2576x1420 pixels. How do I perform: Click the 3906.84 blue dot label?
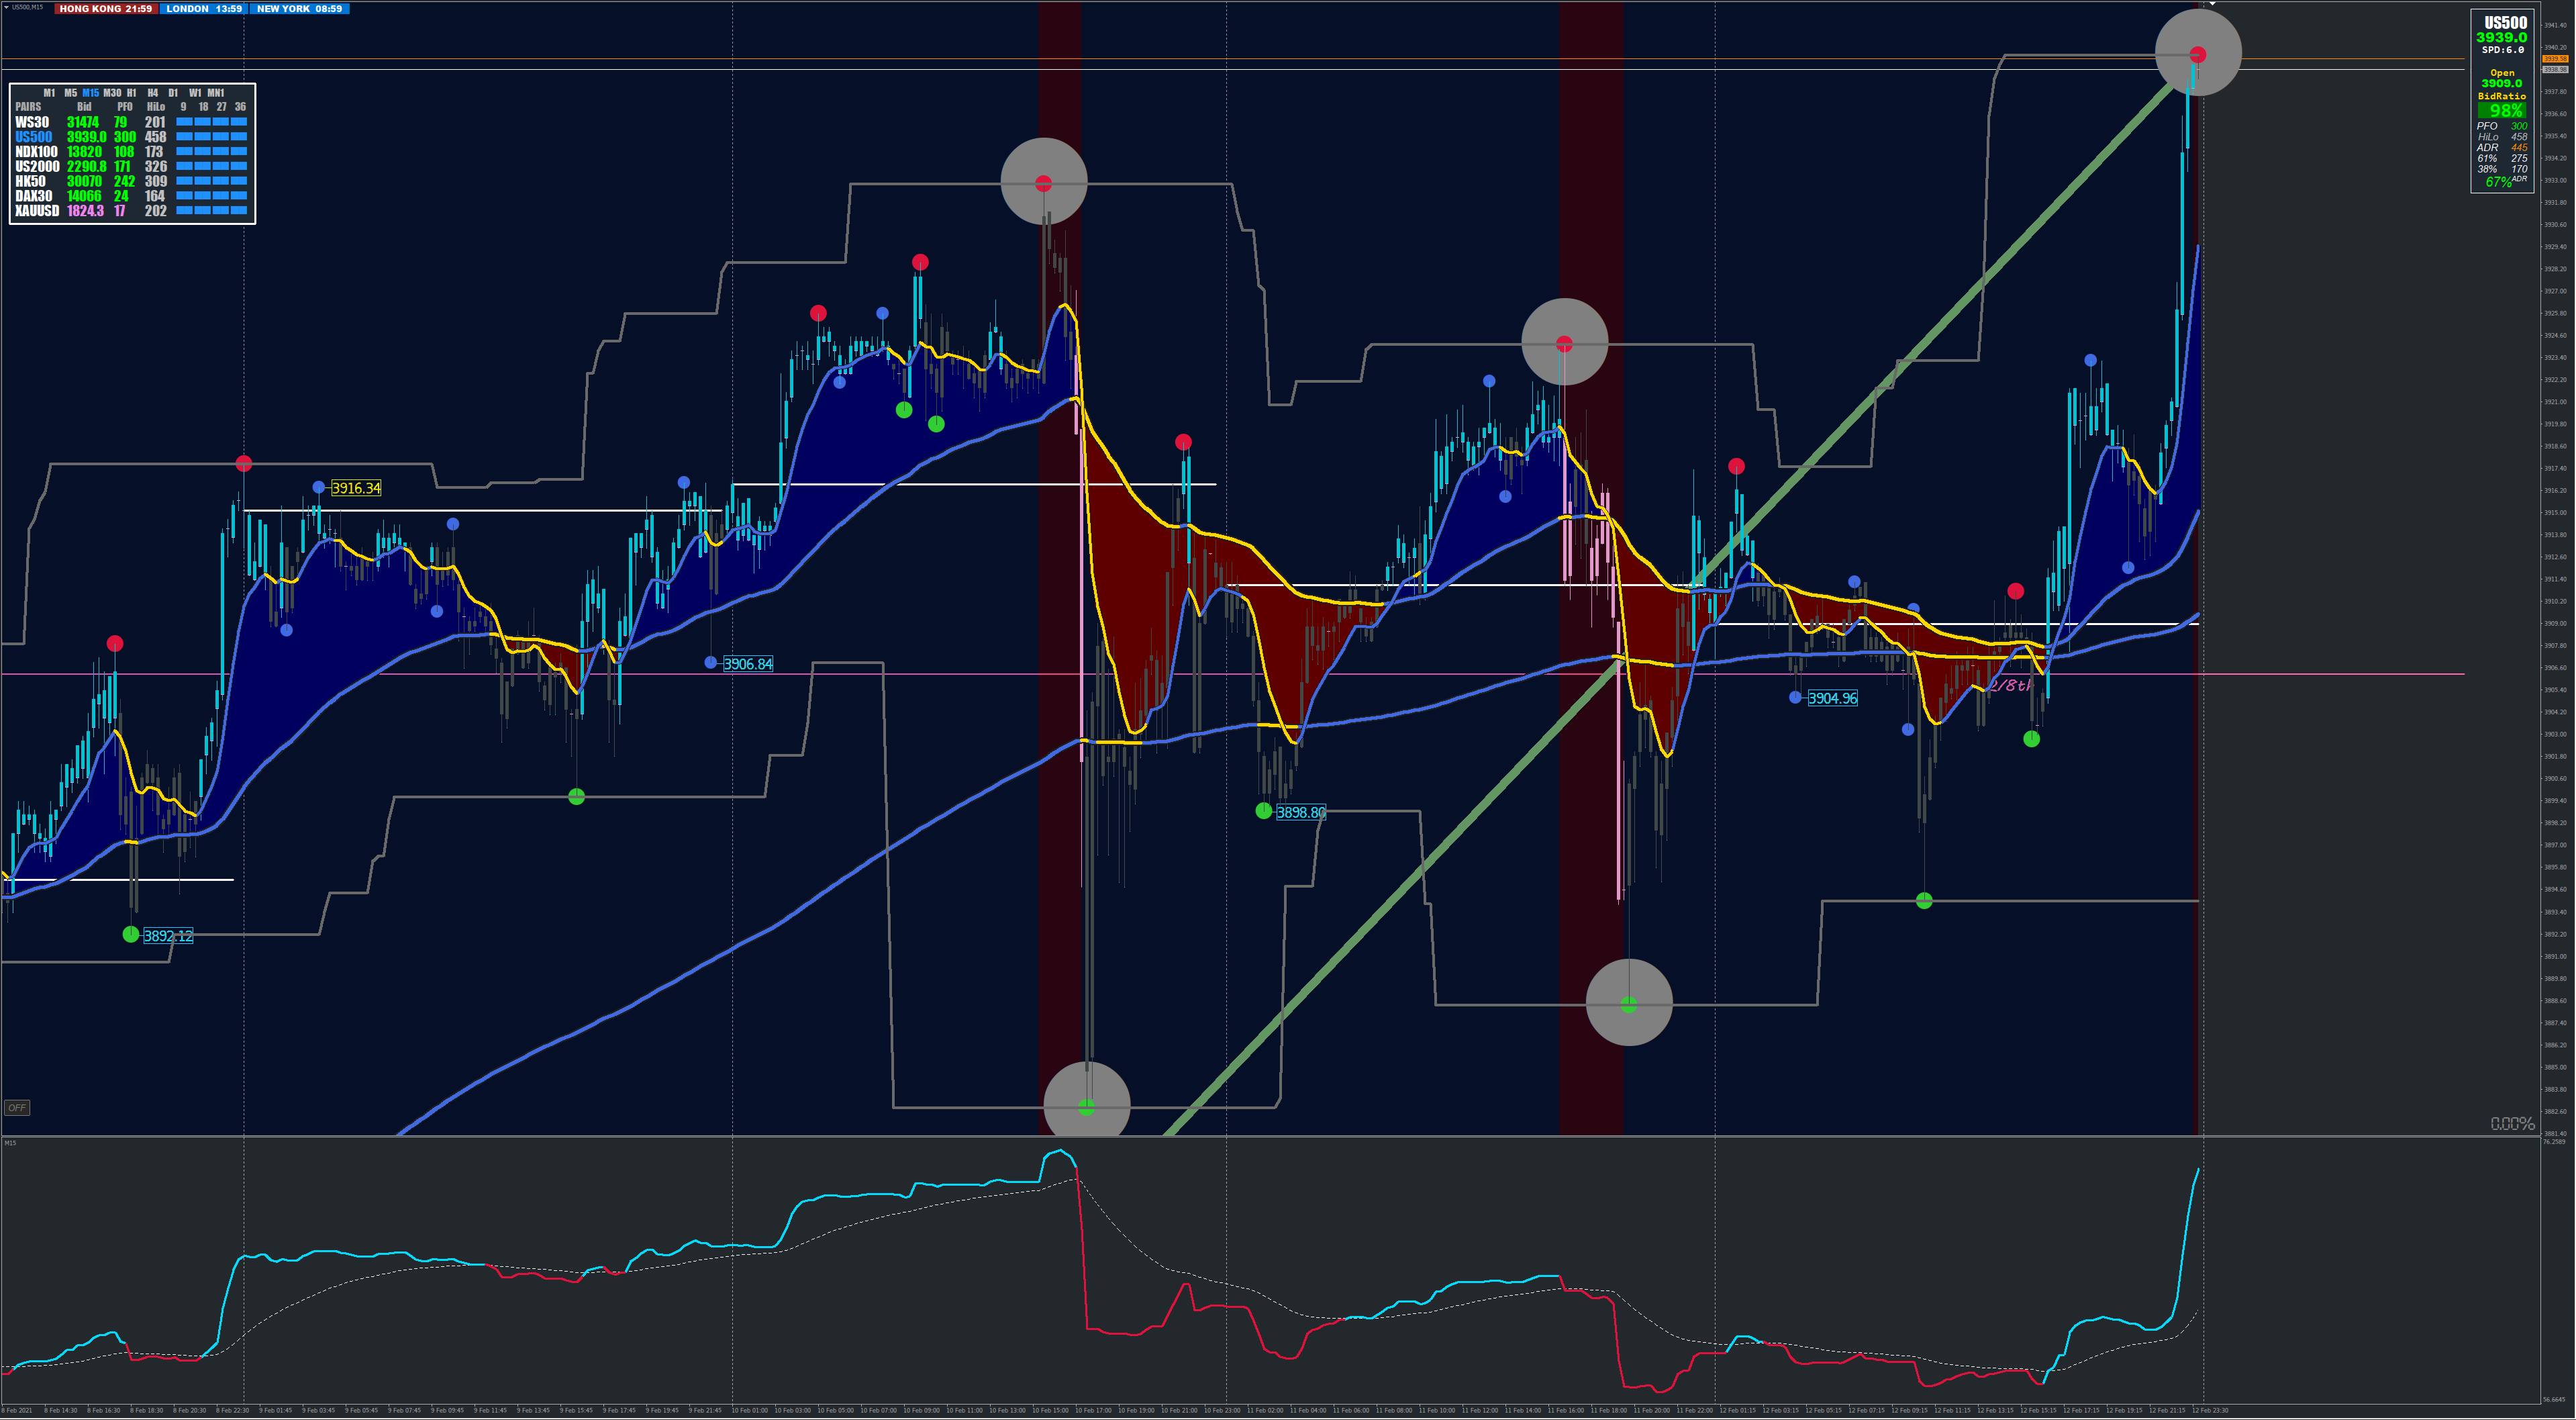point(747,664)
